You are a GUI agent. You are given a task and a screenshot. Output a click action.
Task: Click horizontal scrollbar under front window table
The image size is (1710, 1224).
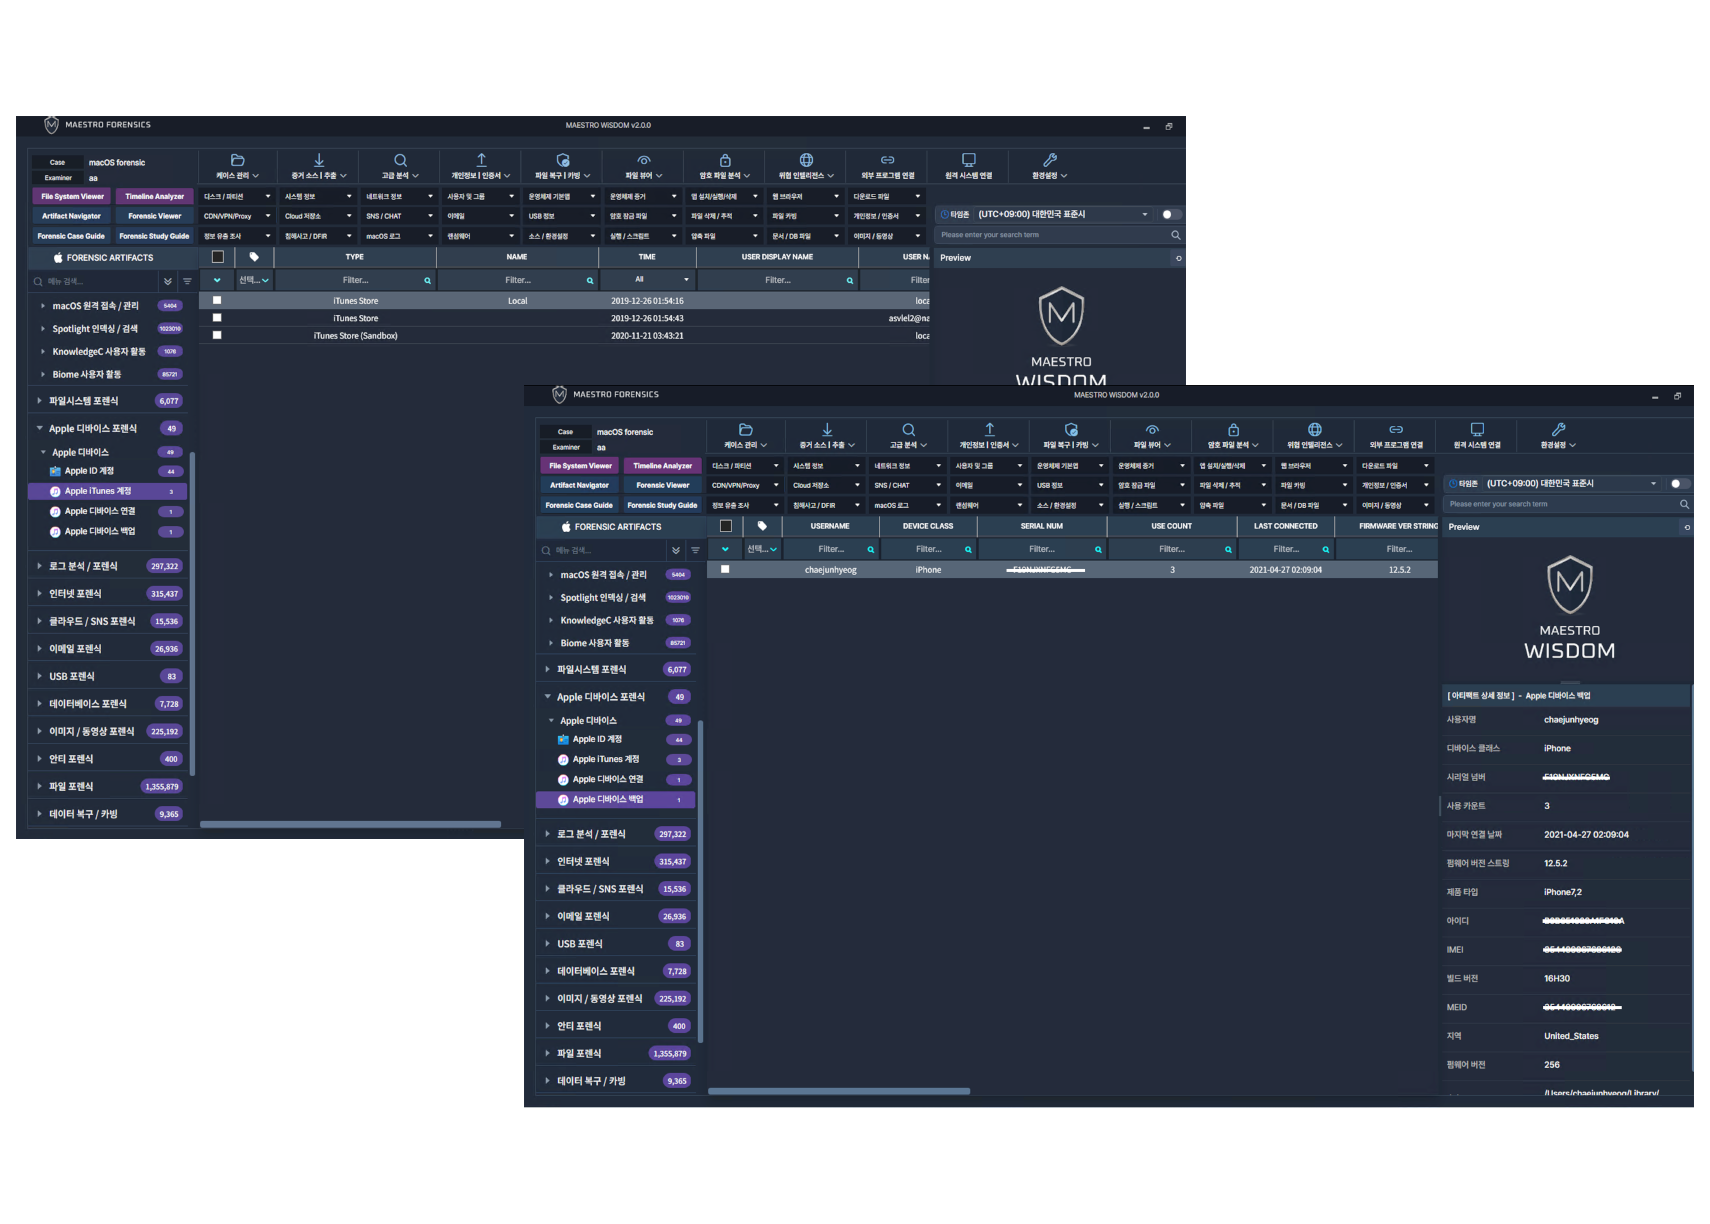pos(839,1091)
